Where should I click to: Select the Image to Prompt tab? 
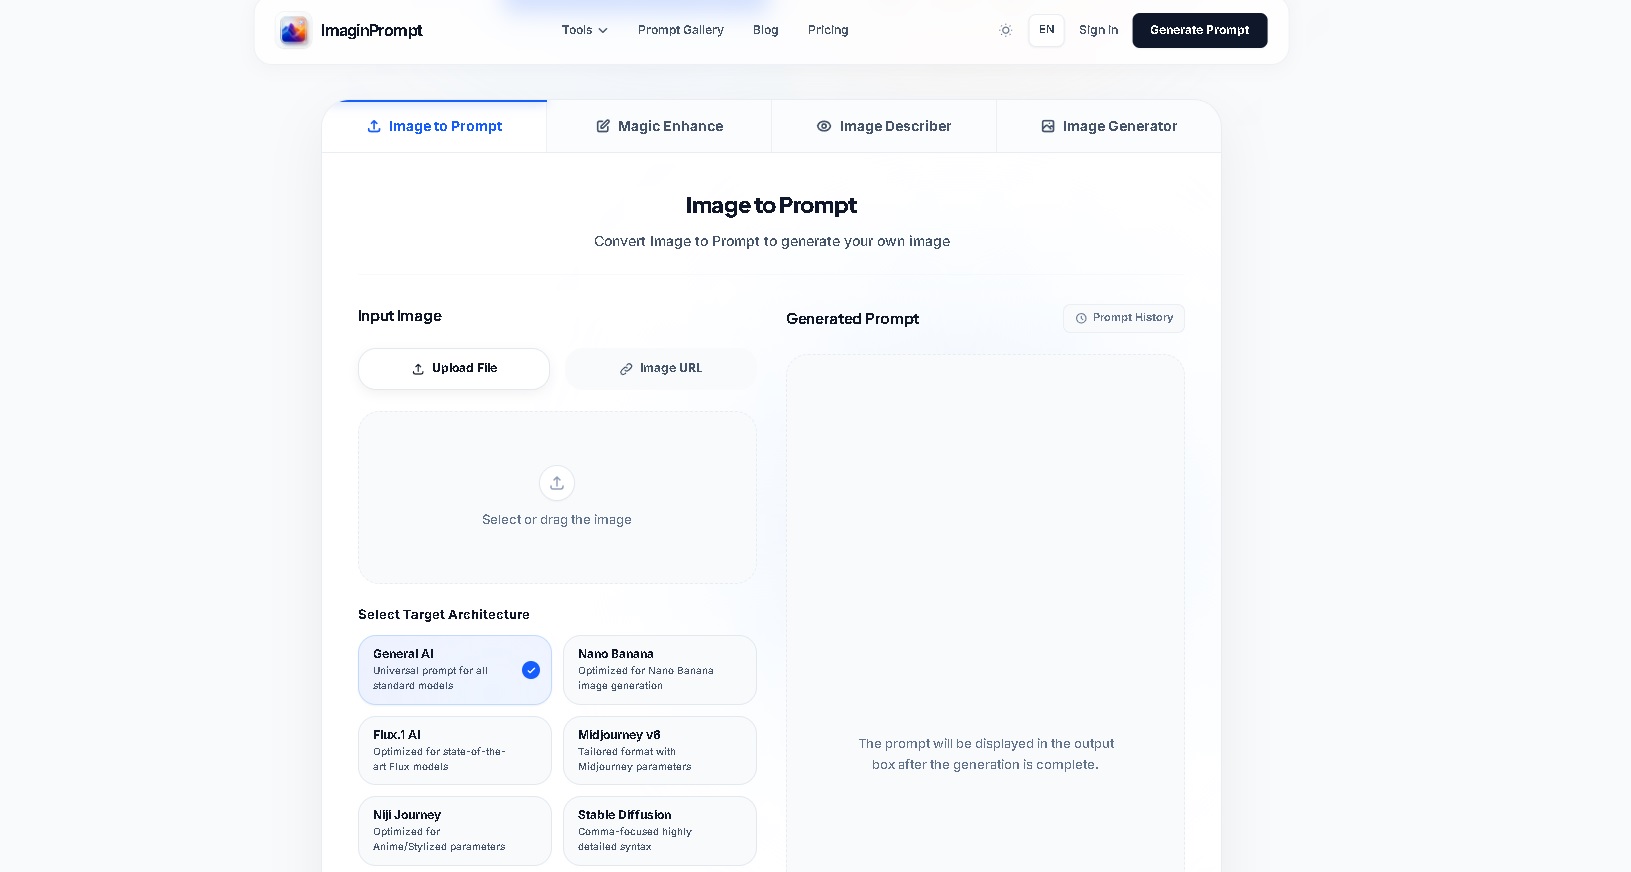[434, 126]
